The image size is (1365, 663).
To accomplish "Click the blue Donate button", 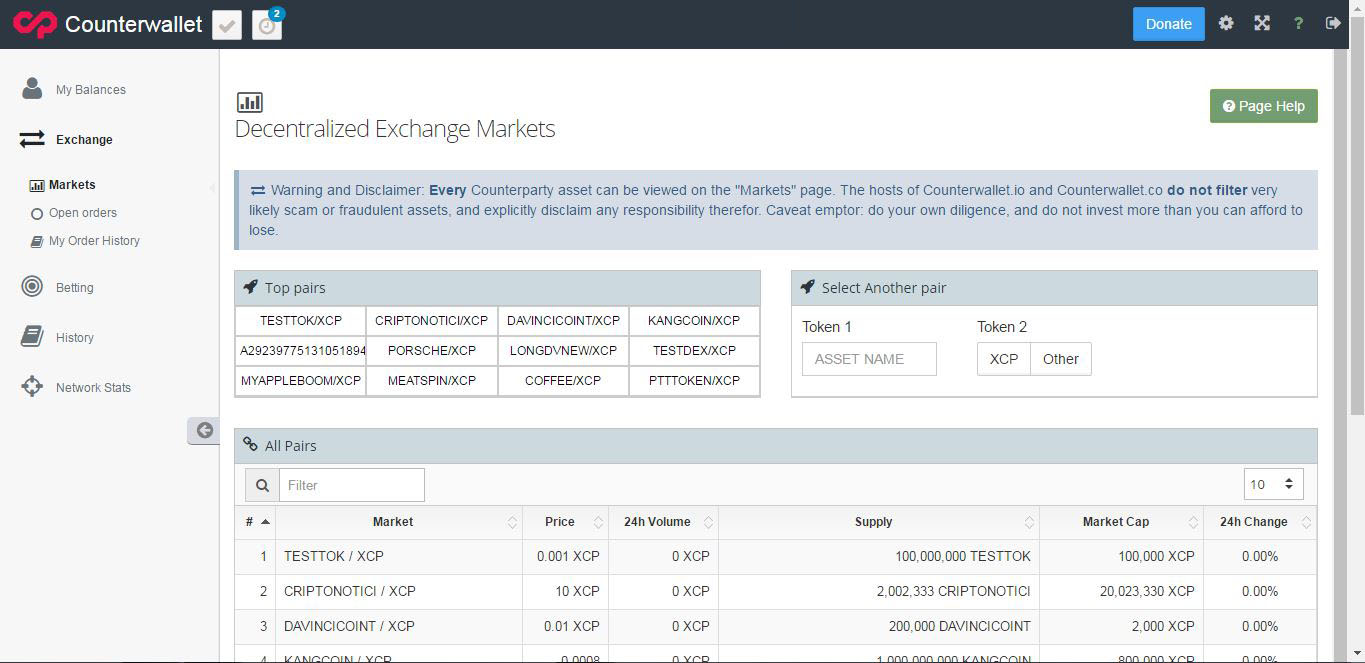I will [x=1168, y=24].
